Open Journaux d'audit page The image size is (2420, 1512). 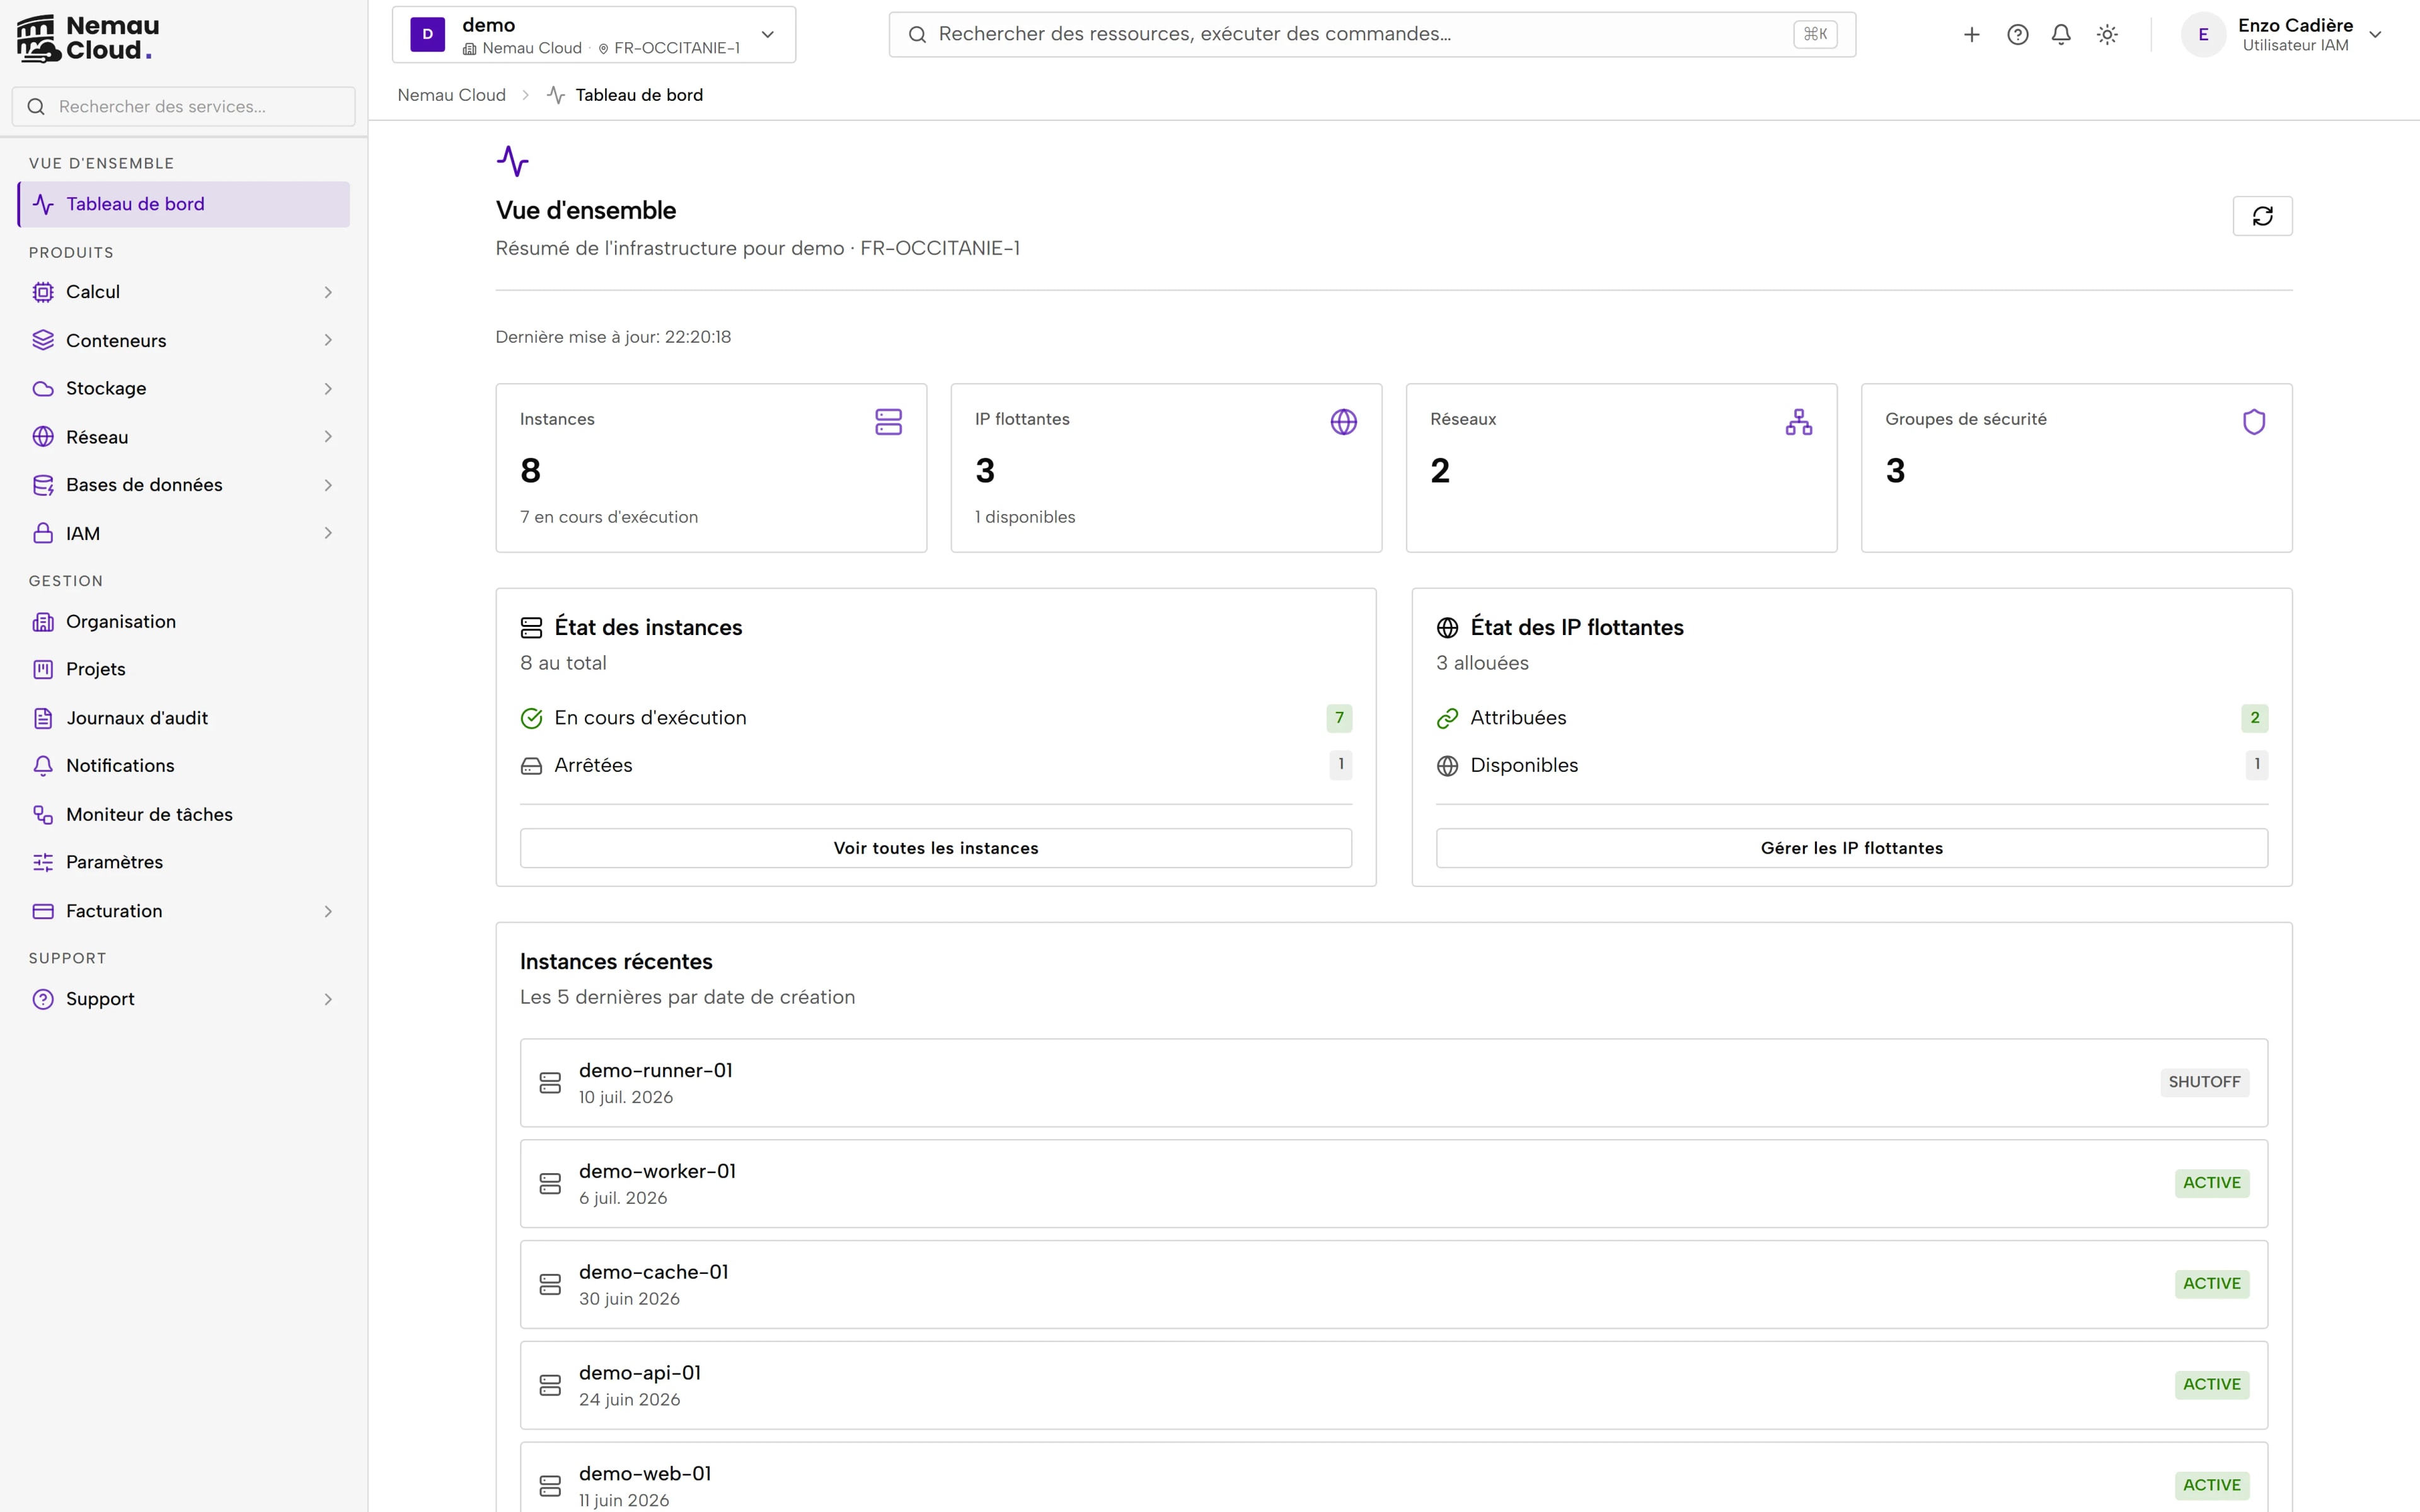pyautogui.click(x=184, y=718)
